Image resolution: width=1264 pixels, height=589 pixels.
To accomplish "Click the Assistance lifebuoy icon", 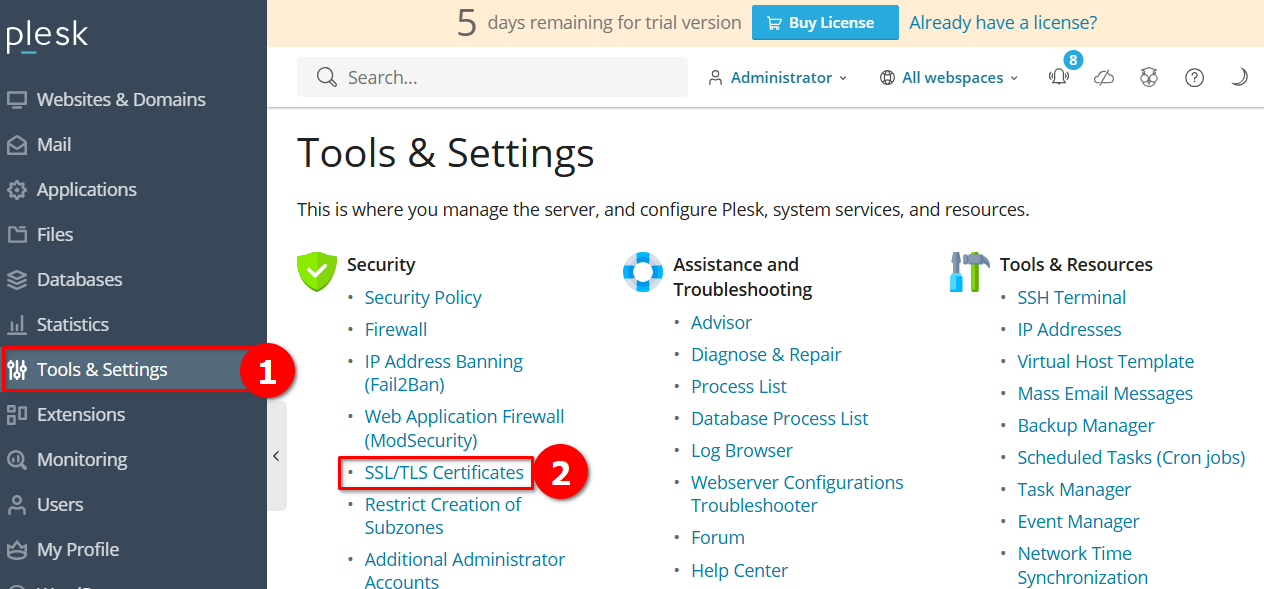I will point(643,271).
